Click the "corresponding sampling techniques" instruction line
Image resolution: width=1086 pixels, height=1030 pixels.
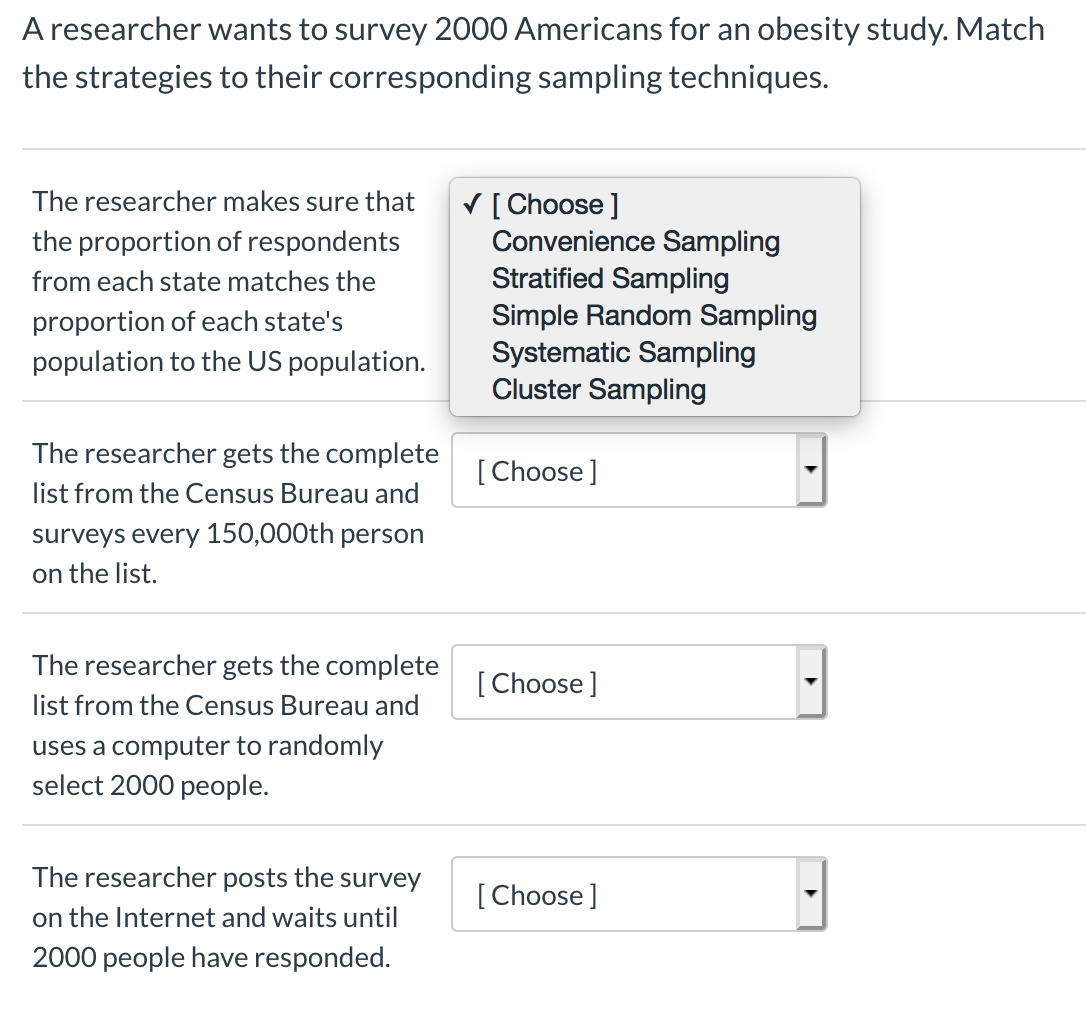coord(425,78)
